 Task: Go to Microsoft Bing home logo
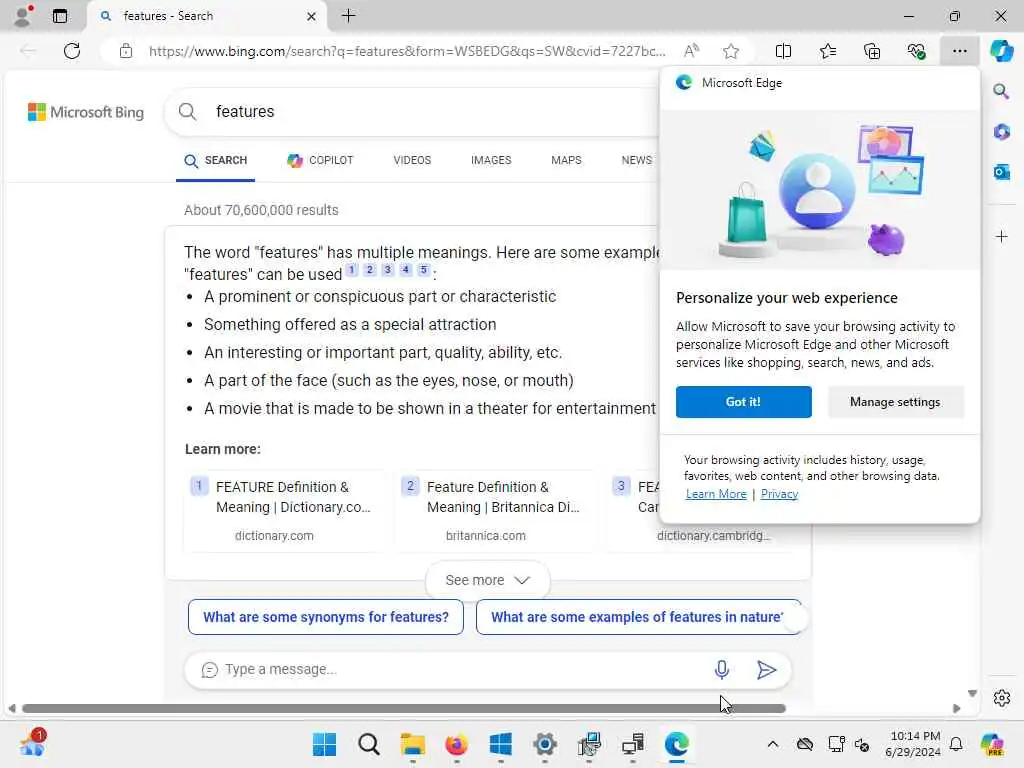[86, 112]
